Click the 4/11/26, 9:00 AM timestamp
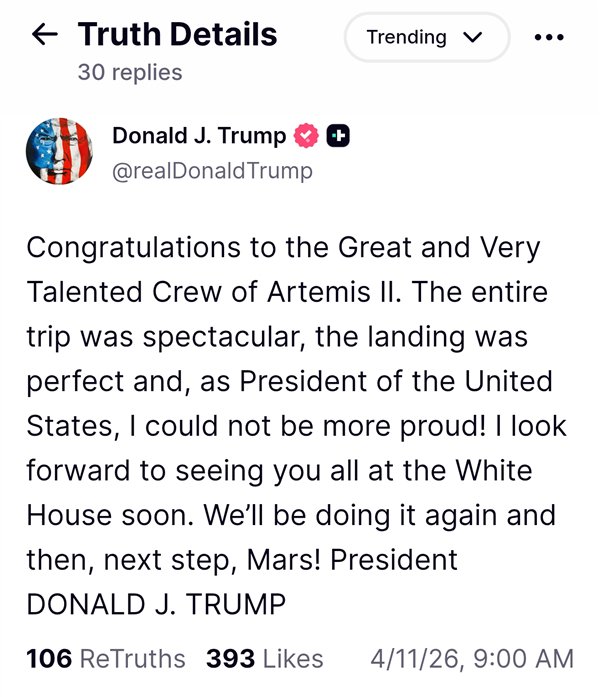This screenshot has height=697, width=600. pos(472,659)
